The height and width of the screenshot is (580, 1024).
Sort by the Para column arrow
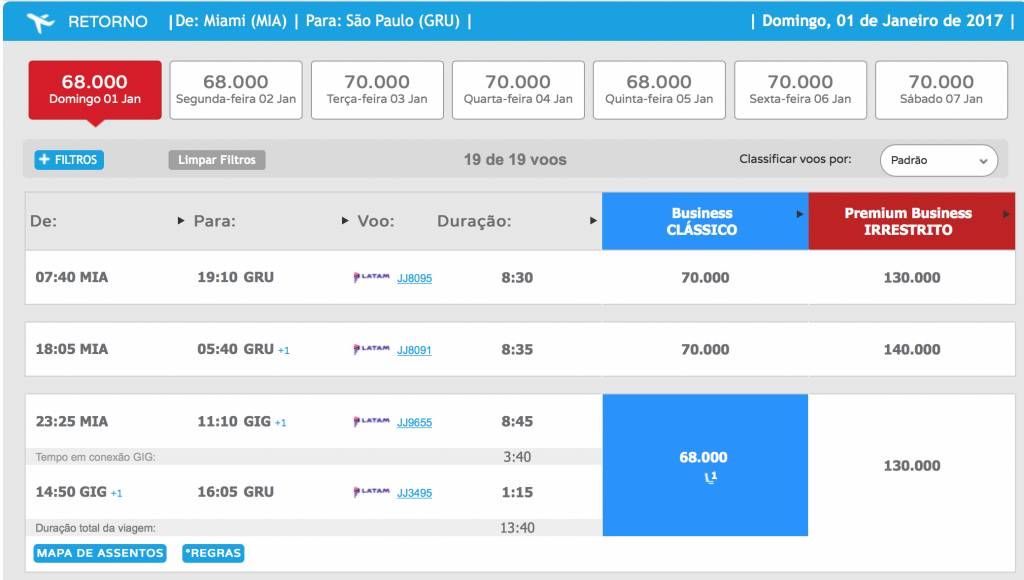[345, 221]
